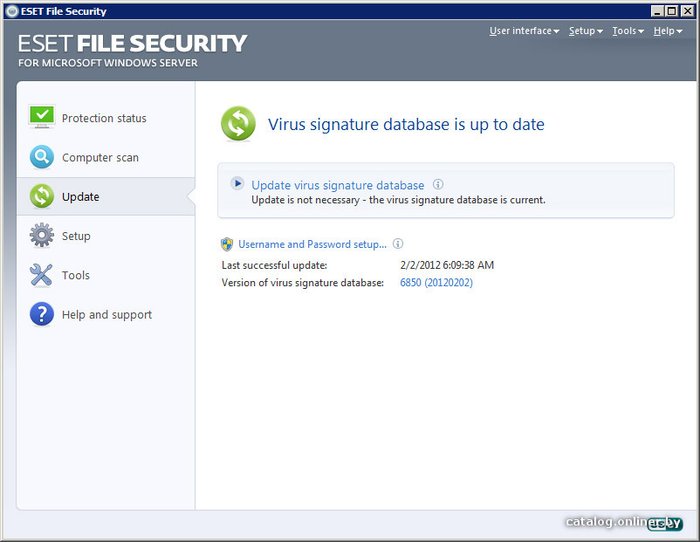Open the Setup dropdown in top bar
The image size is (700, 542).
point(585,31)
